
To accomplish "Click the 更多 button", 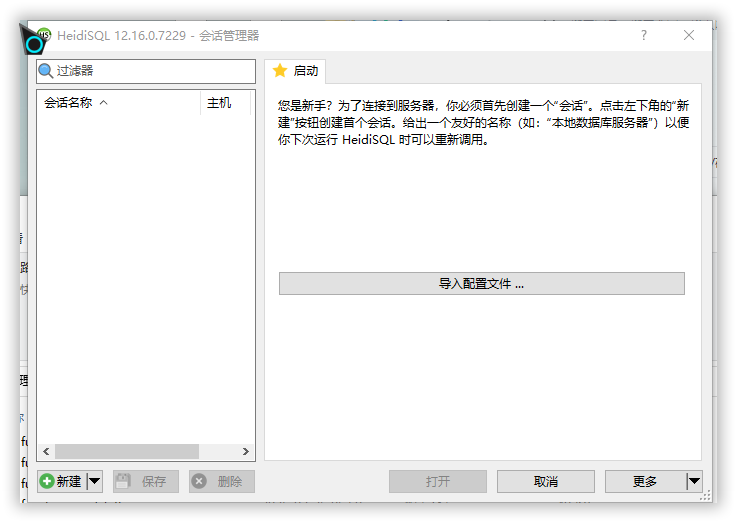I will [x=645, y=481].
